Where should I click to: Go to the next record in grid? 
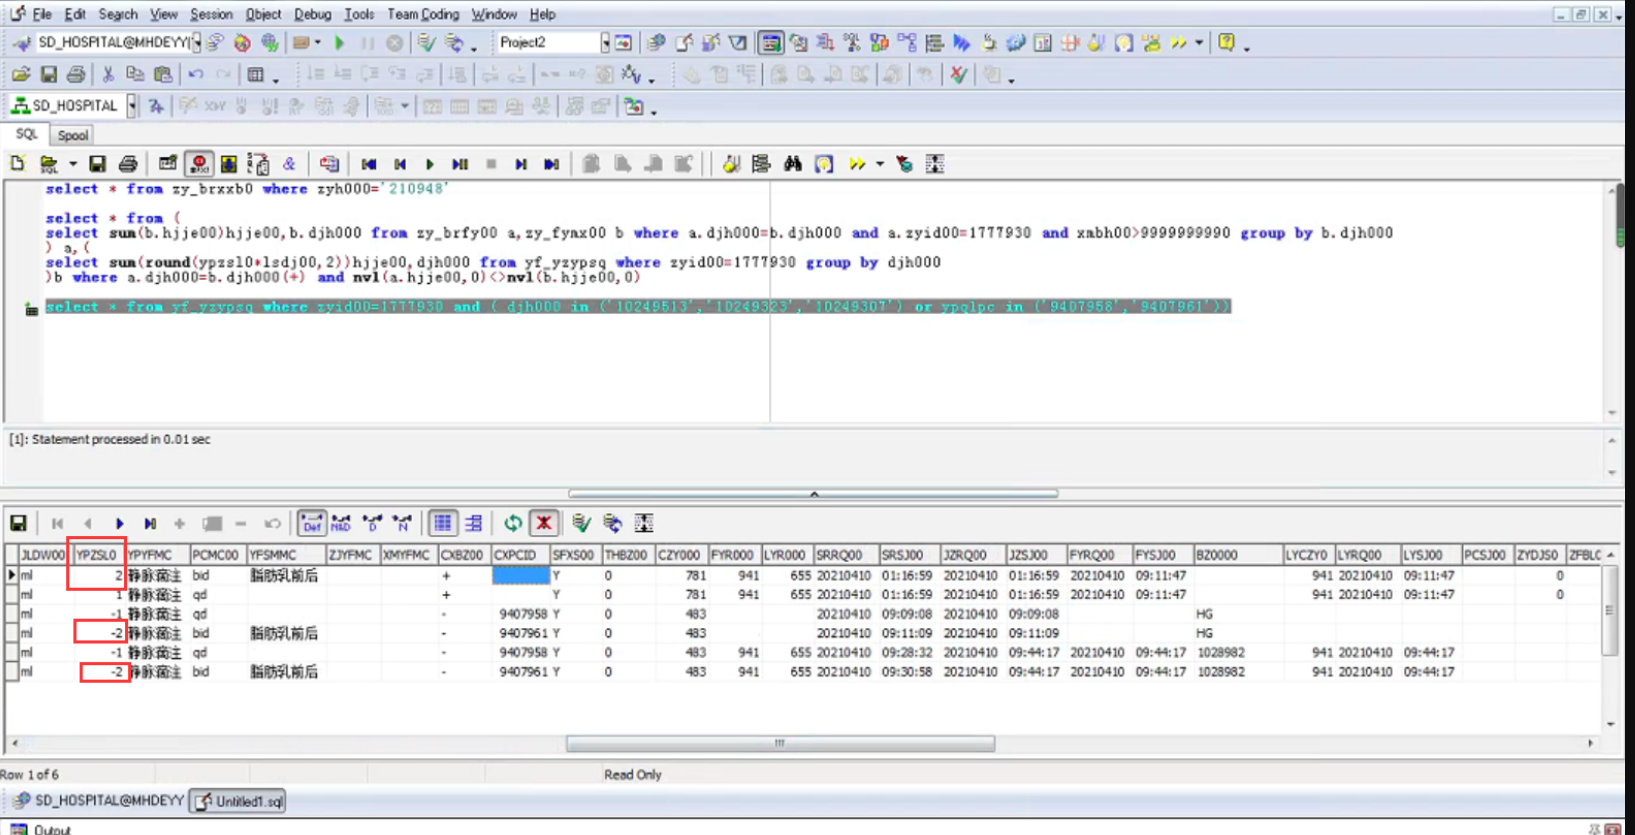[119, 523]
